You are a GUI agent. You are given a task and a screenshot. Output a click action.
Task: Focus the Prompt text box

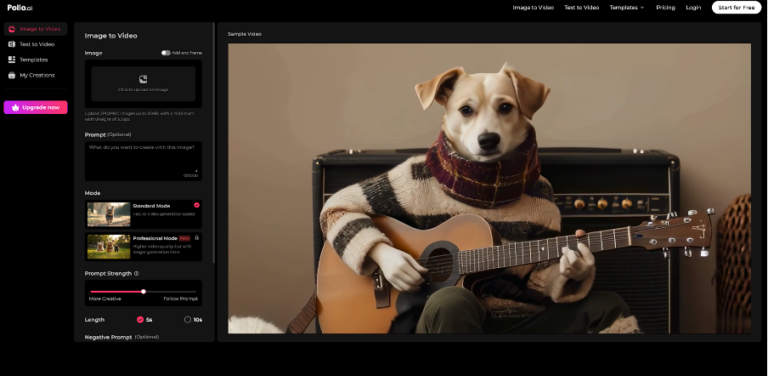(x=143, y=161)
